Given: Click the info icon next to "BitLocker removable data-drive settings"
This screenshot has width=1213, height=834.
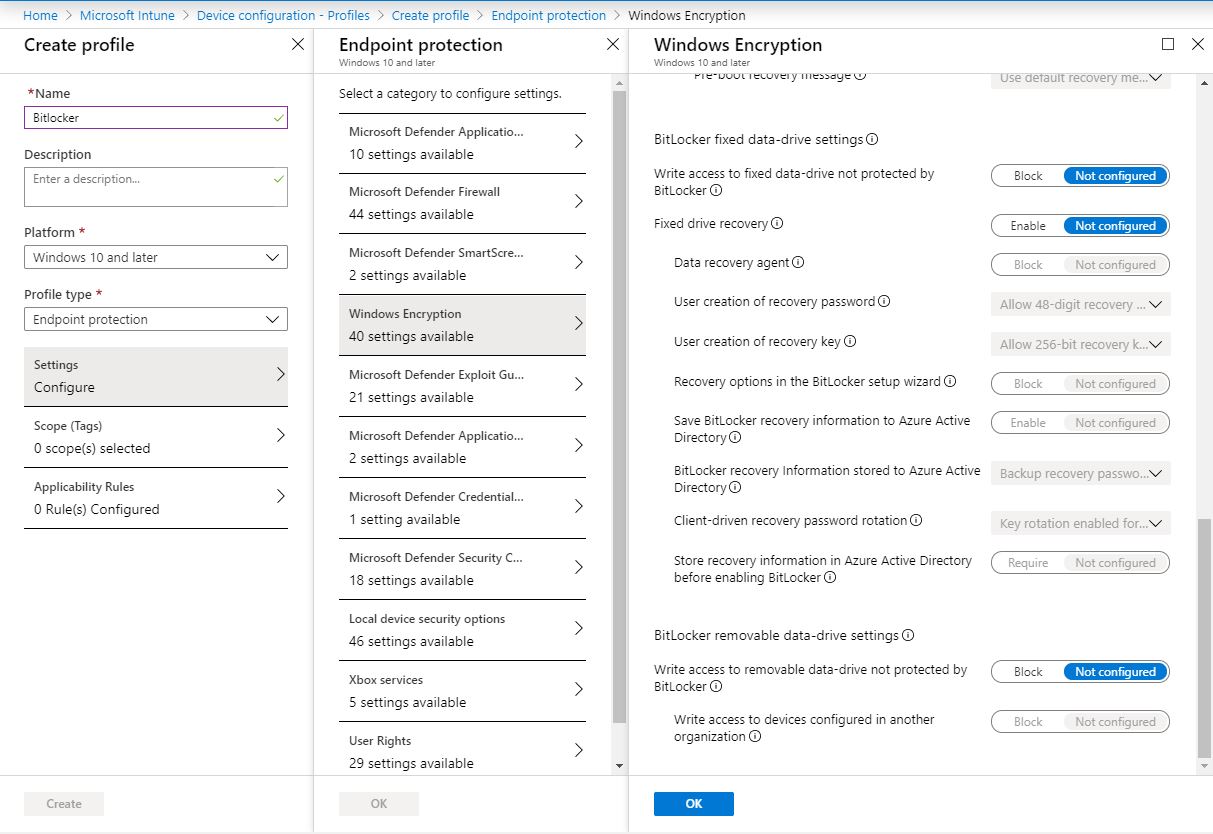Looking at the screenshot, I should [x=905, y=635].
